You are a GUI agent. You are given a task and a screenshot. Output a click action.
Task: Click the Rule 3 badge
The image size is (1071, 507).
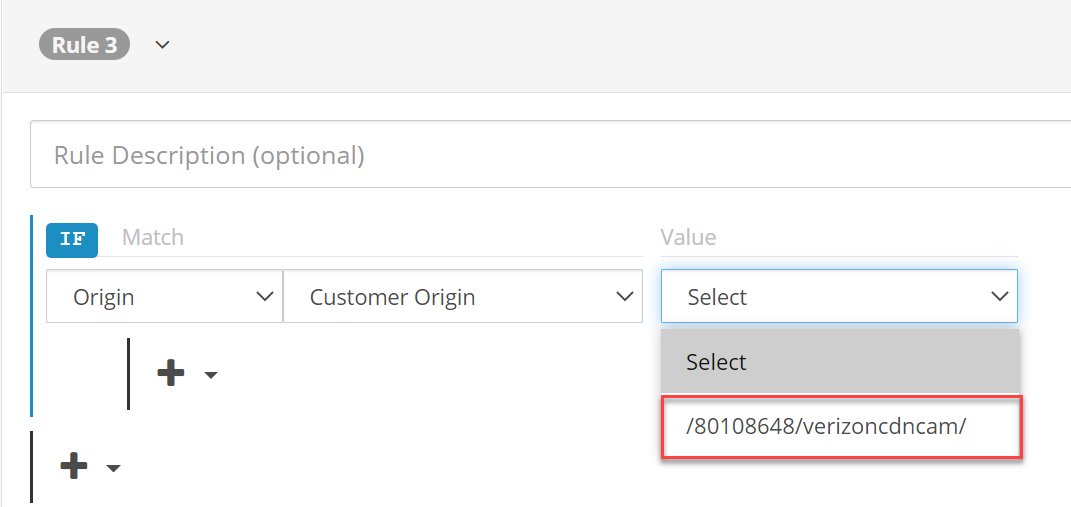(x=84, y=45)
